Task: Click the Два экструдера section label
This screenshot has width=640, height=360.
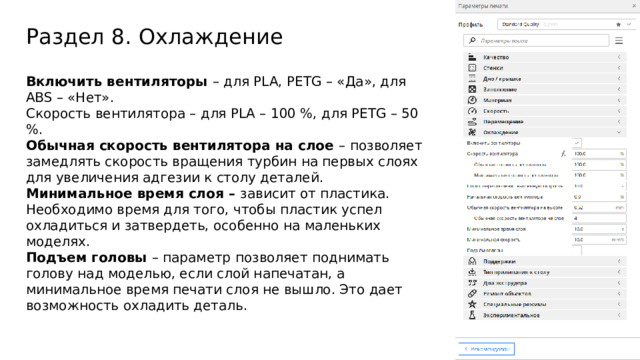Action: click(505, 282)
